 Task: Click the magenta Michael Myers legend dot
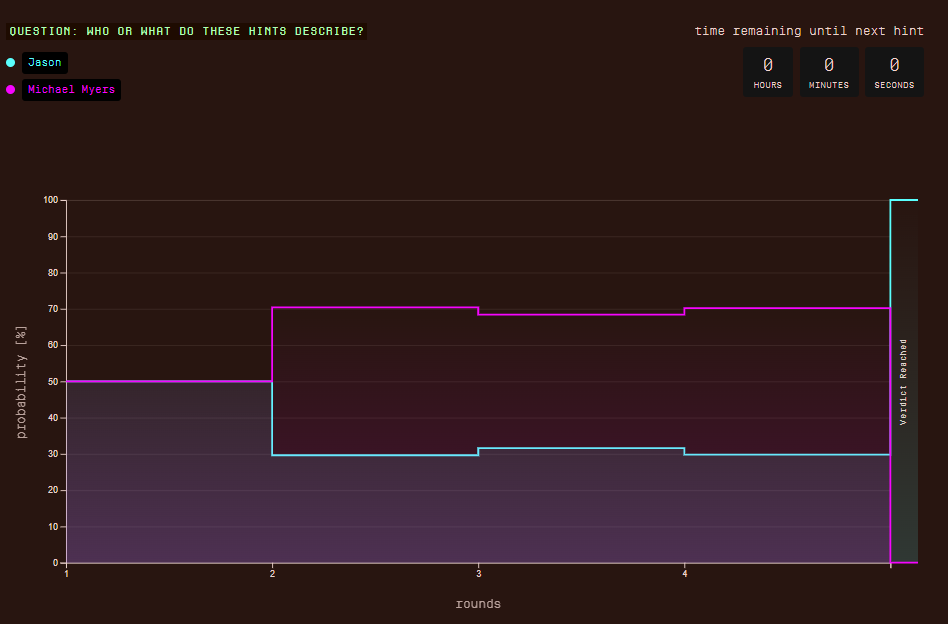(10, 89)
